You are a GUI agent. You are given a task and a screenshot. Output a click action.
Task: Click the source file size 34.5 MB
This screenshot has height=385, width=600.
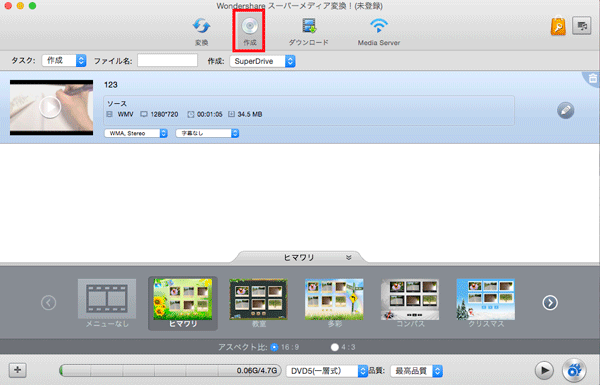250,114
